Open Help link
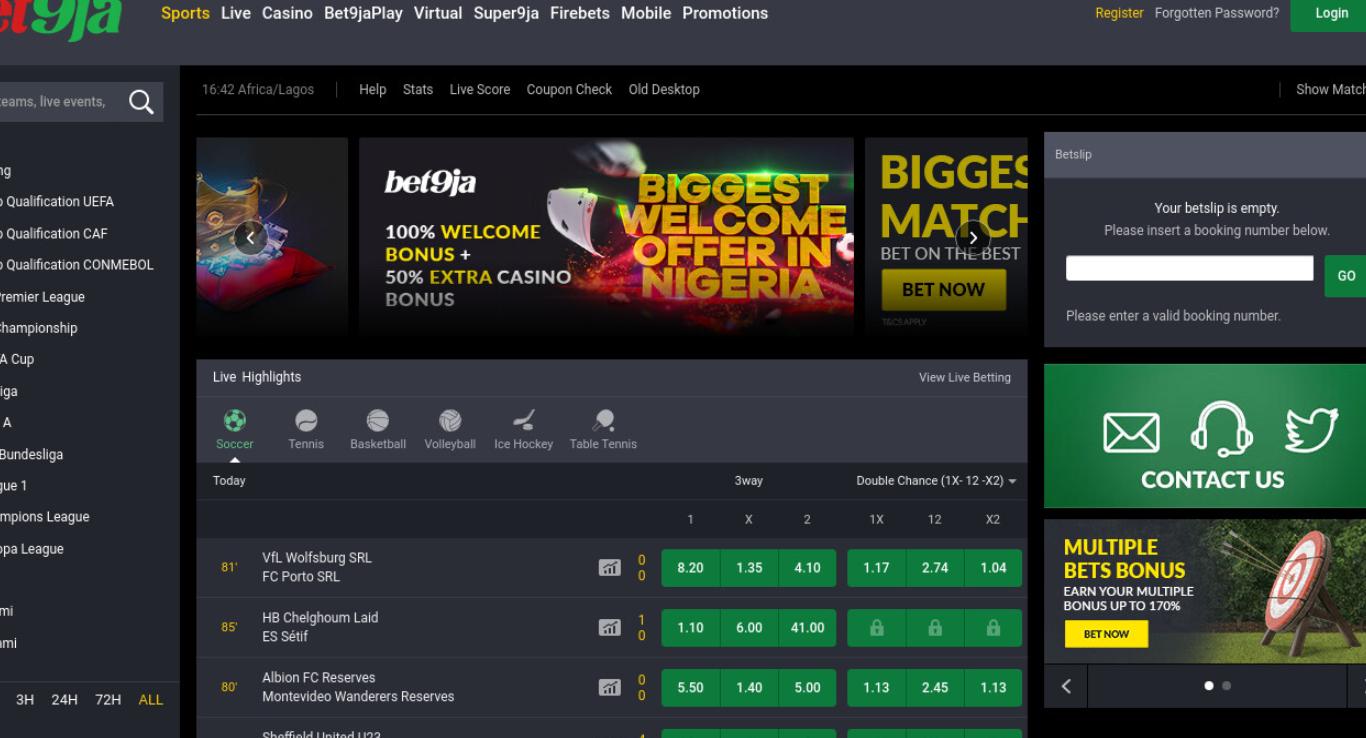The width and height of the screenshot is (1366, 738). 372,89
